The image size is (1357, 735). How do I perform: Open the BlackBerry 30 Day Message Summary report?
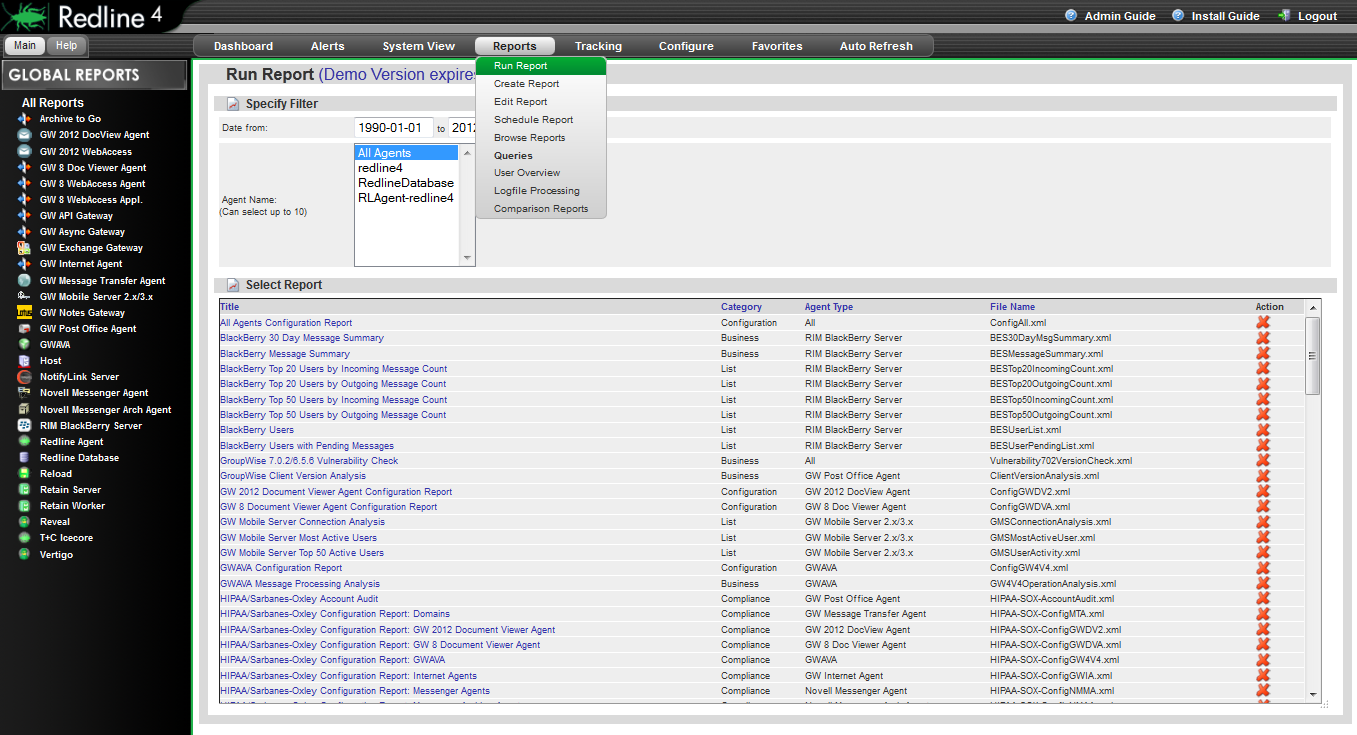pyautogui.click(x=302, y=338)
